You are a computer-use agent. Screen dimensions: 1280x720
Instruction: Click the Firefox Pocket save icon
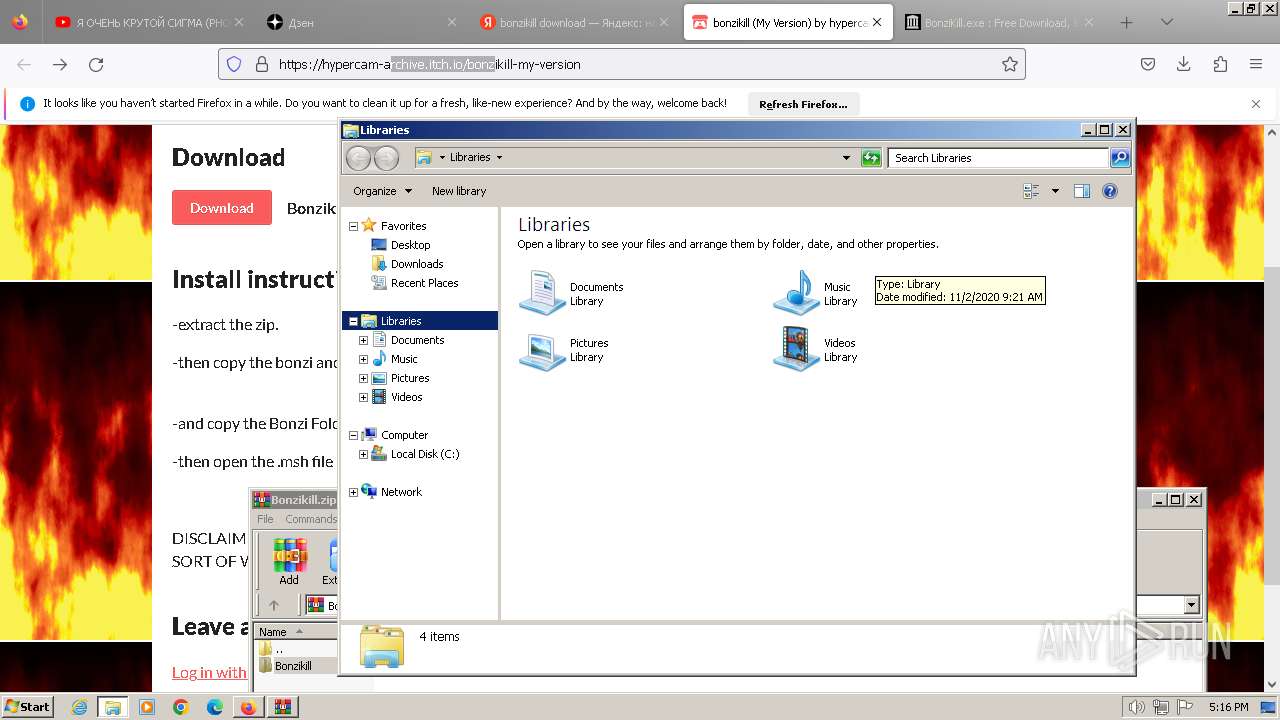tap(1148, 64)
